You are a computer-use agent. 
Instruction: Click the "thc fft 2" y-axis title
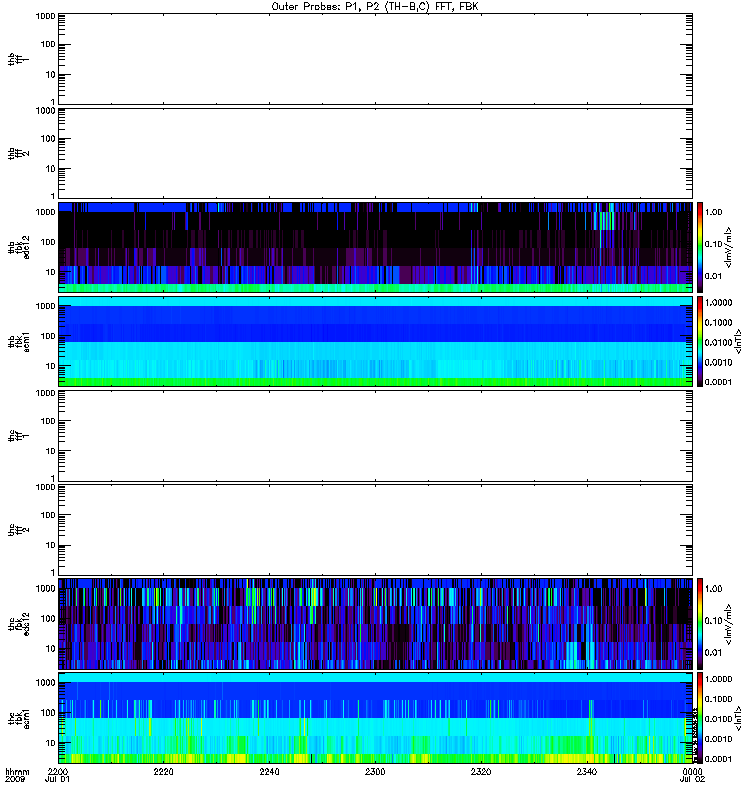(x=18, y=530)
